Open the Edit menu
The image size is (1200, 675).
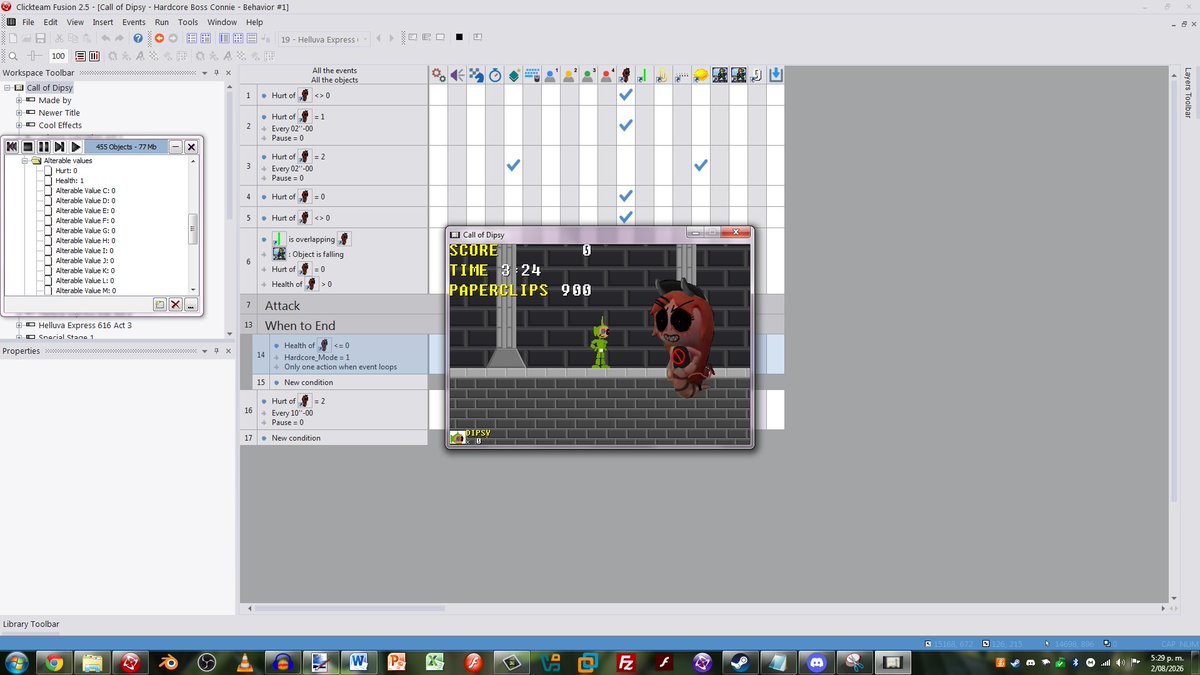click(50, 22)
